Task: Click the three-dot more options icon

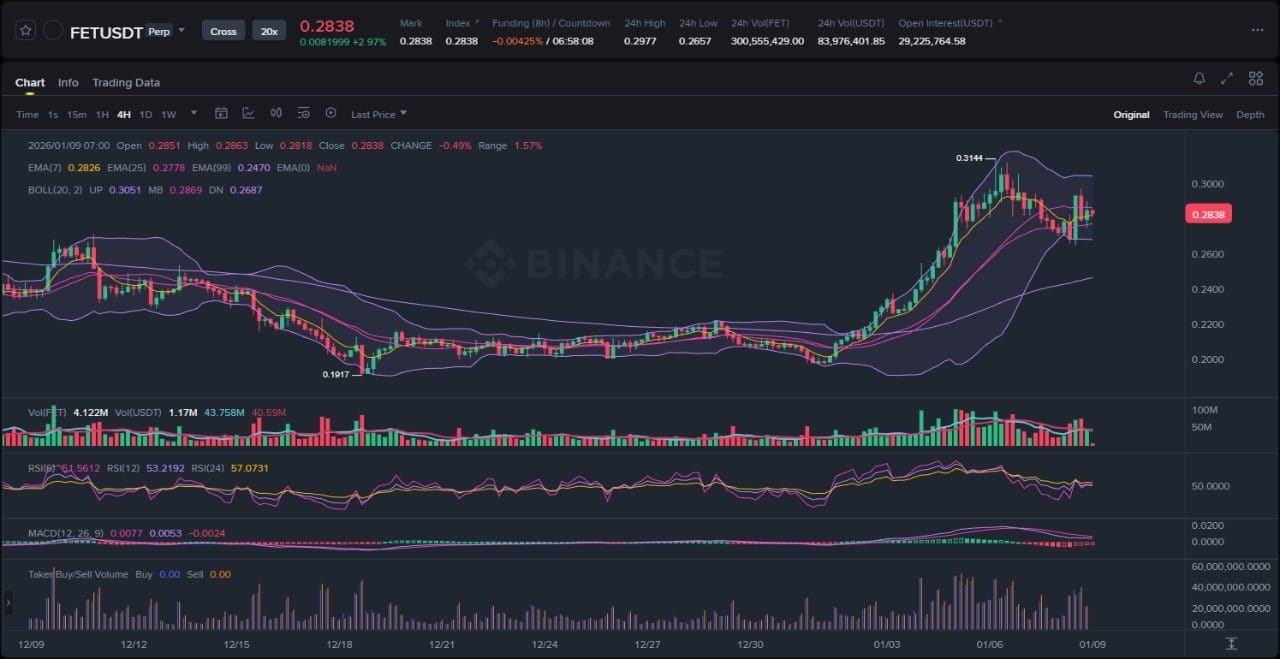Action: pos(1257,31)
